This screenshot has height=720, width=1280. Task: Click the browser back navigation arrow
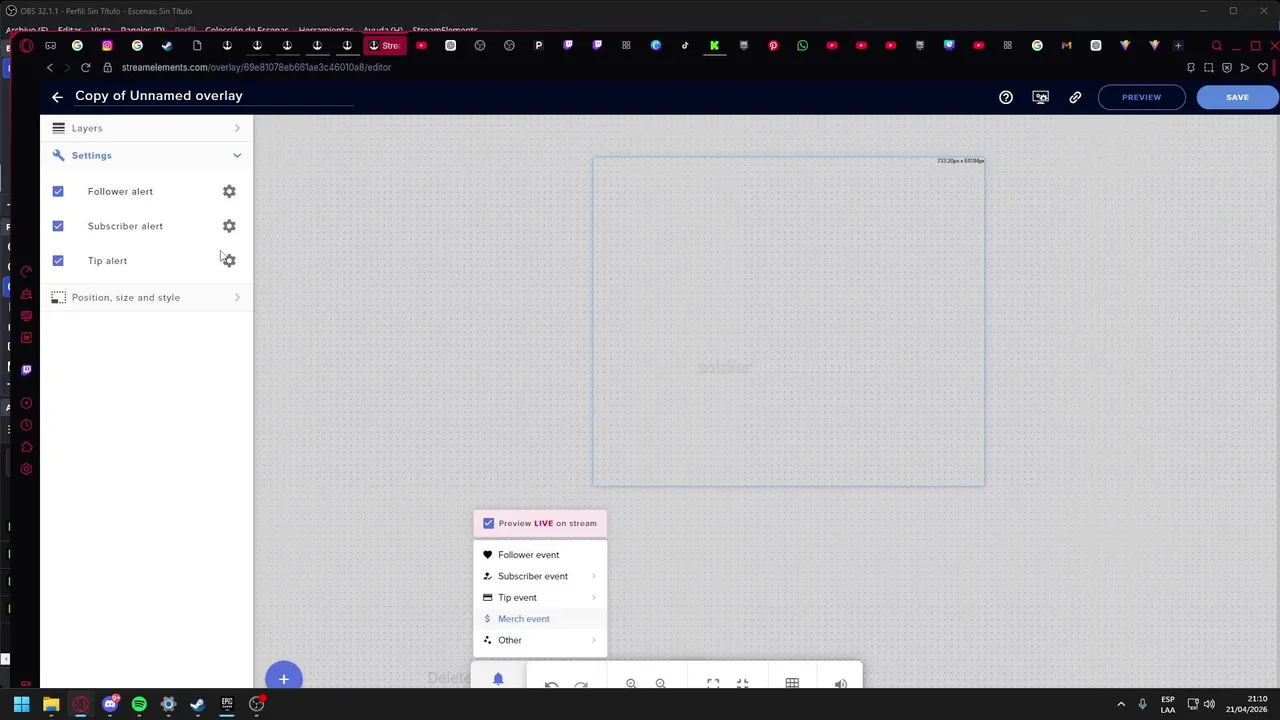(49, 67)
